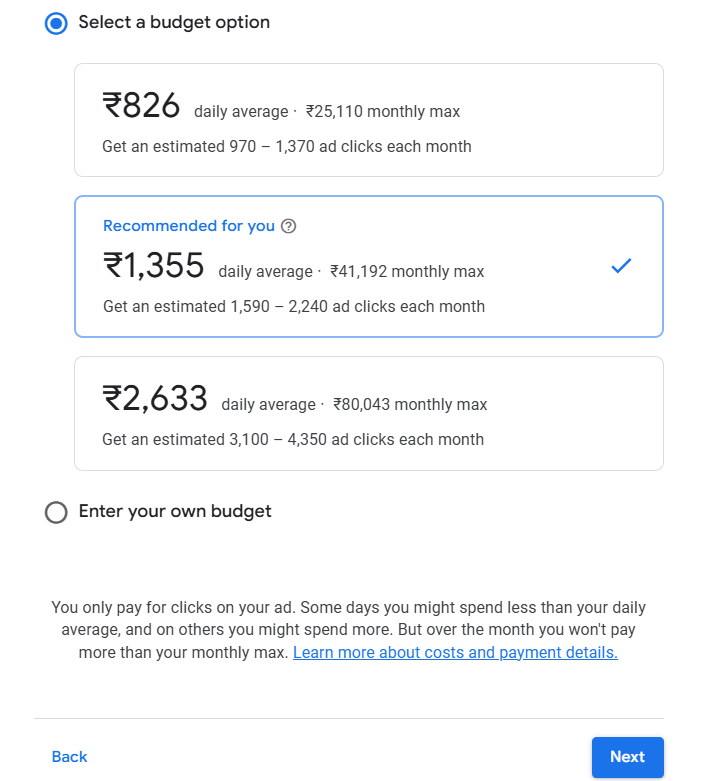723x781 pixels.
Task: Go Back to the previous step
Action: (x=70, y=757)
